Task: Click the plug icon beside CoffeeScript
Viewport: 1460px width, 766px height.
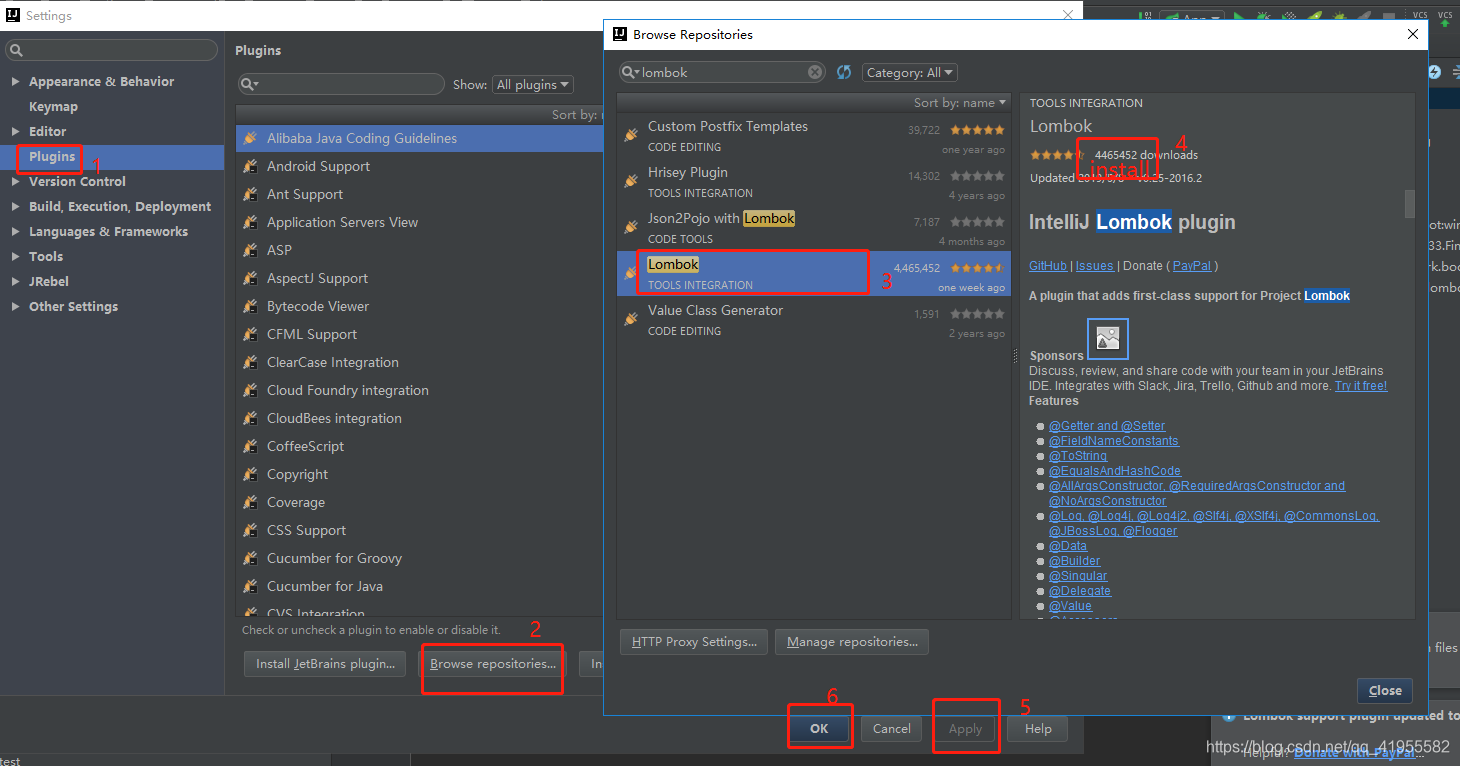Action: pos(250,446)
